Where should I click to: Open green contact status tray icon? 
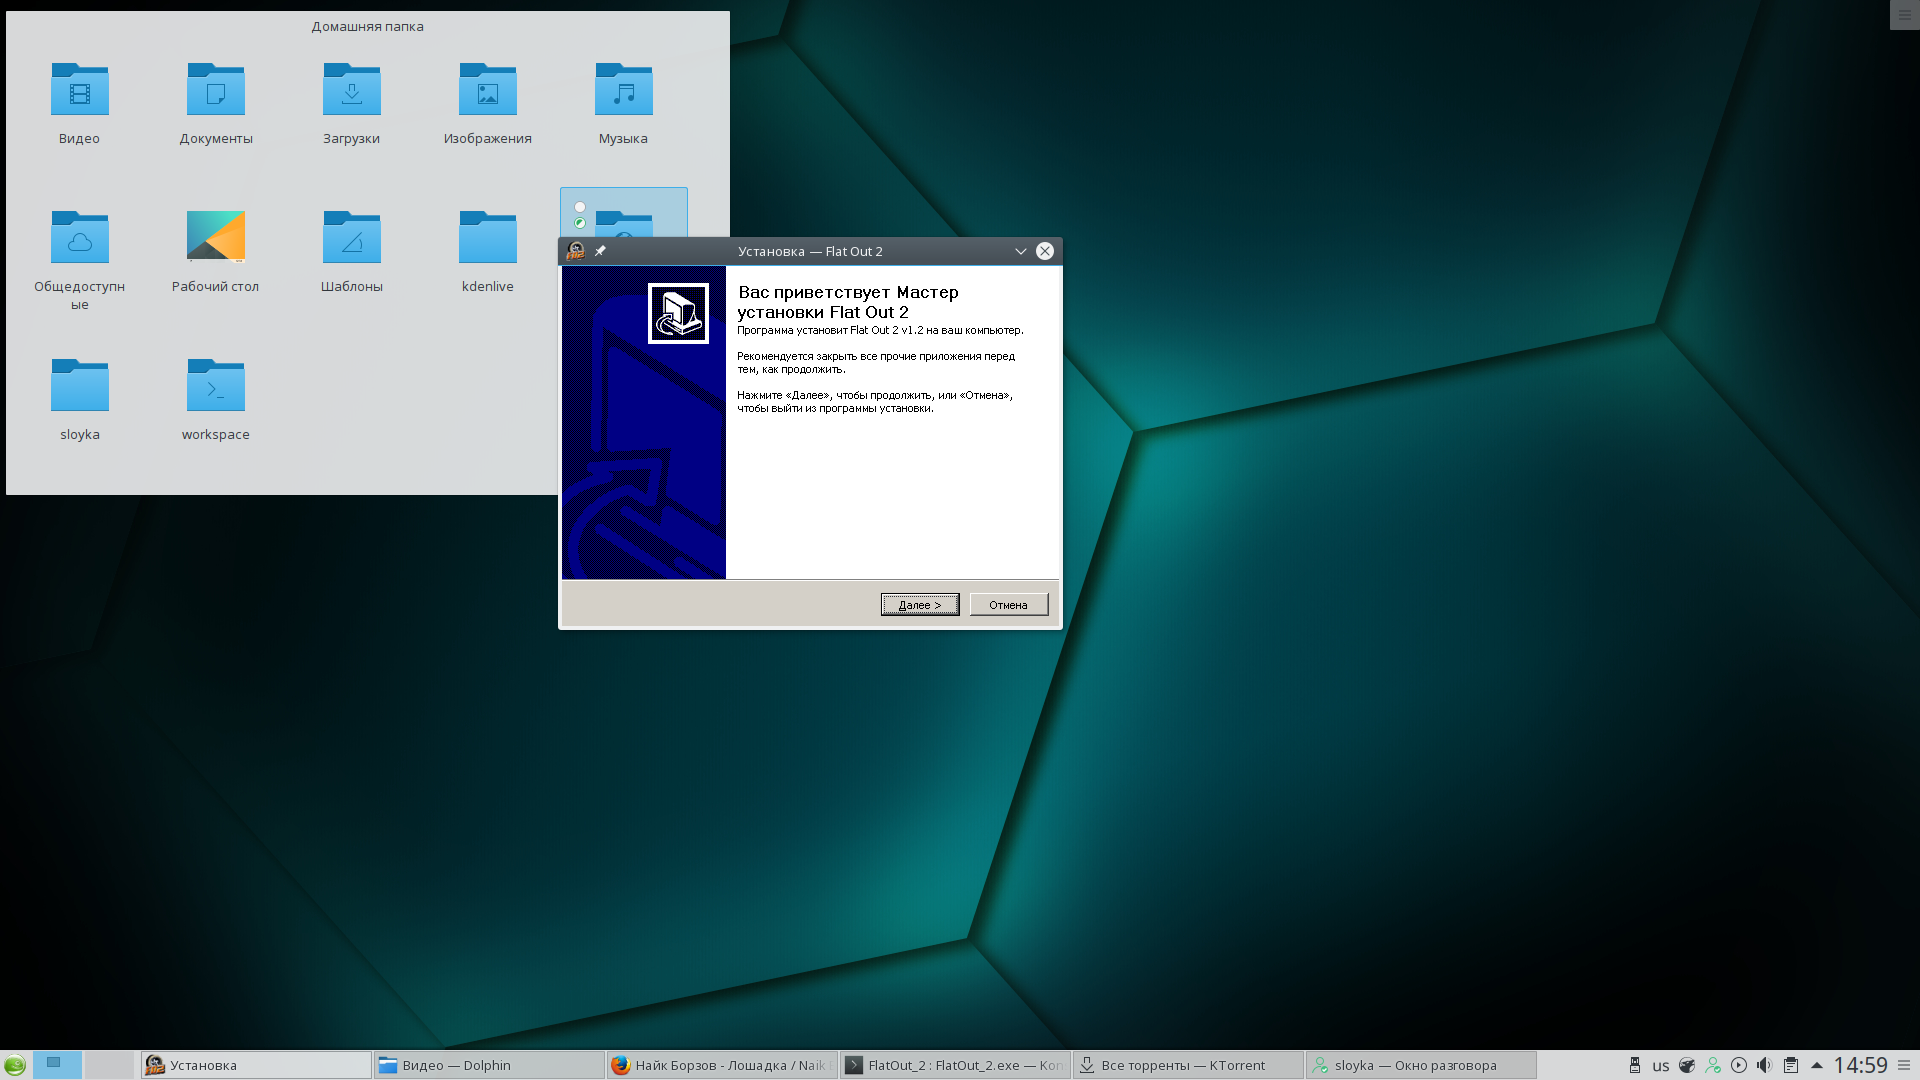click(x=1713, y=1065)
